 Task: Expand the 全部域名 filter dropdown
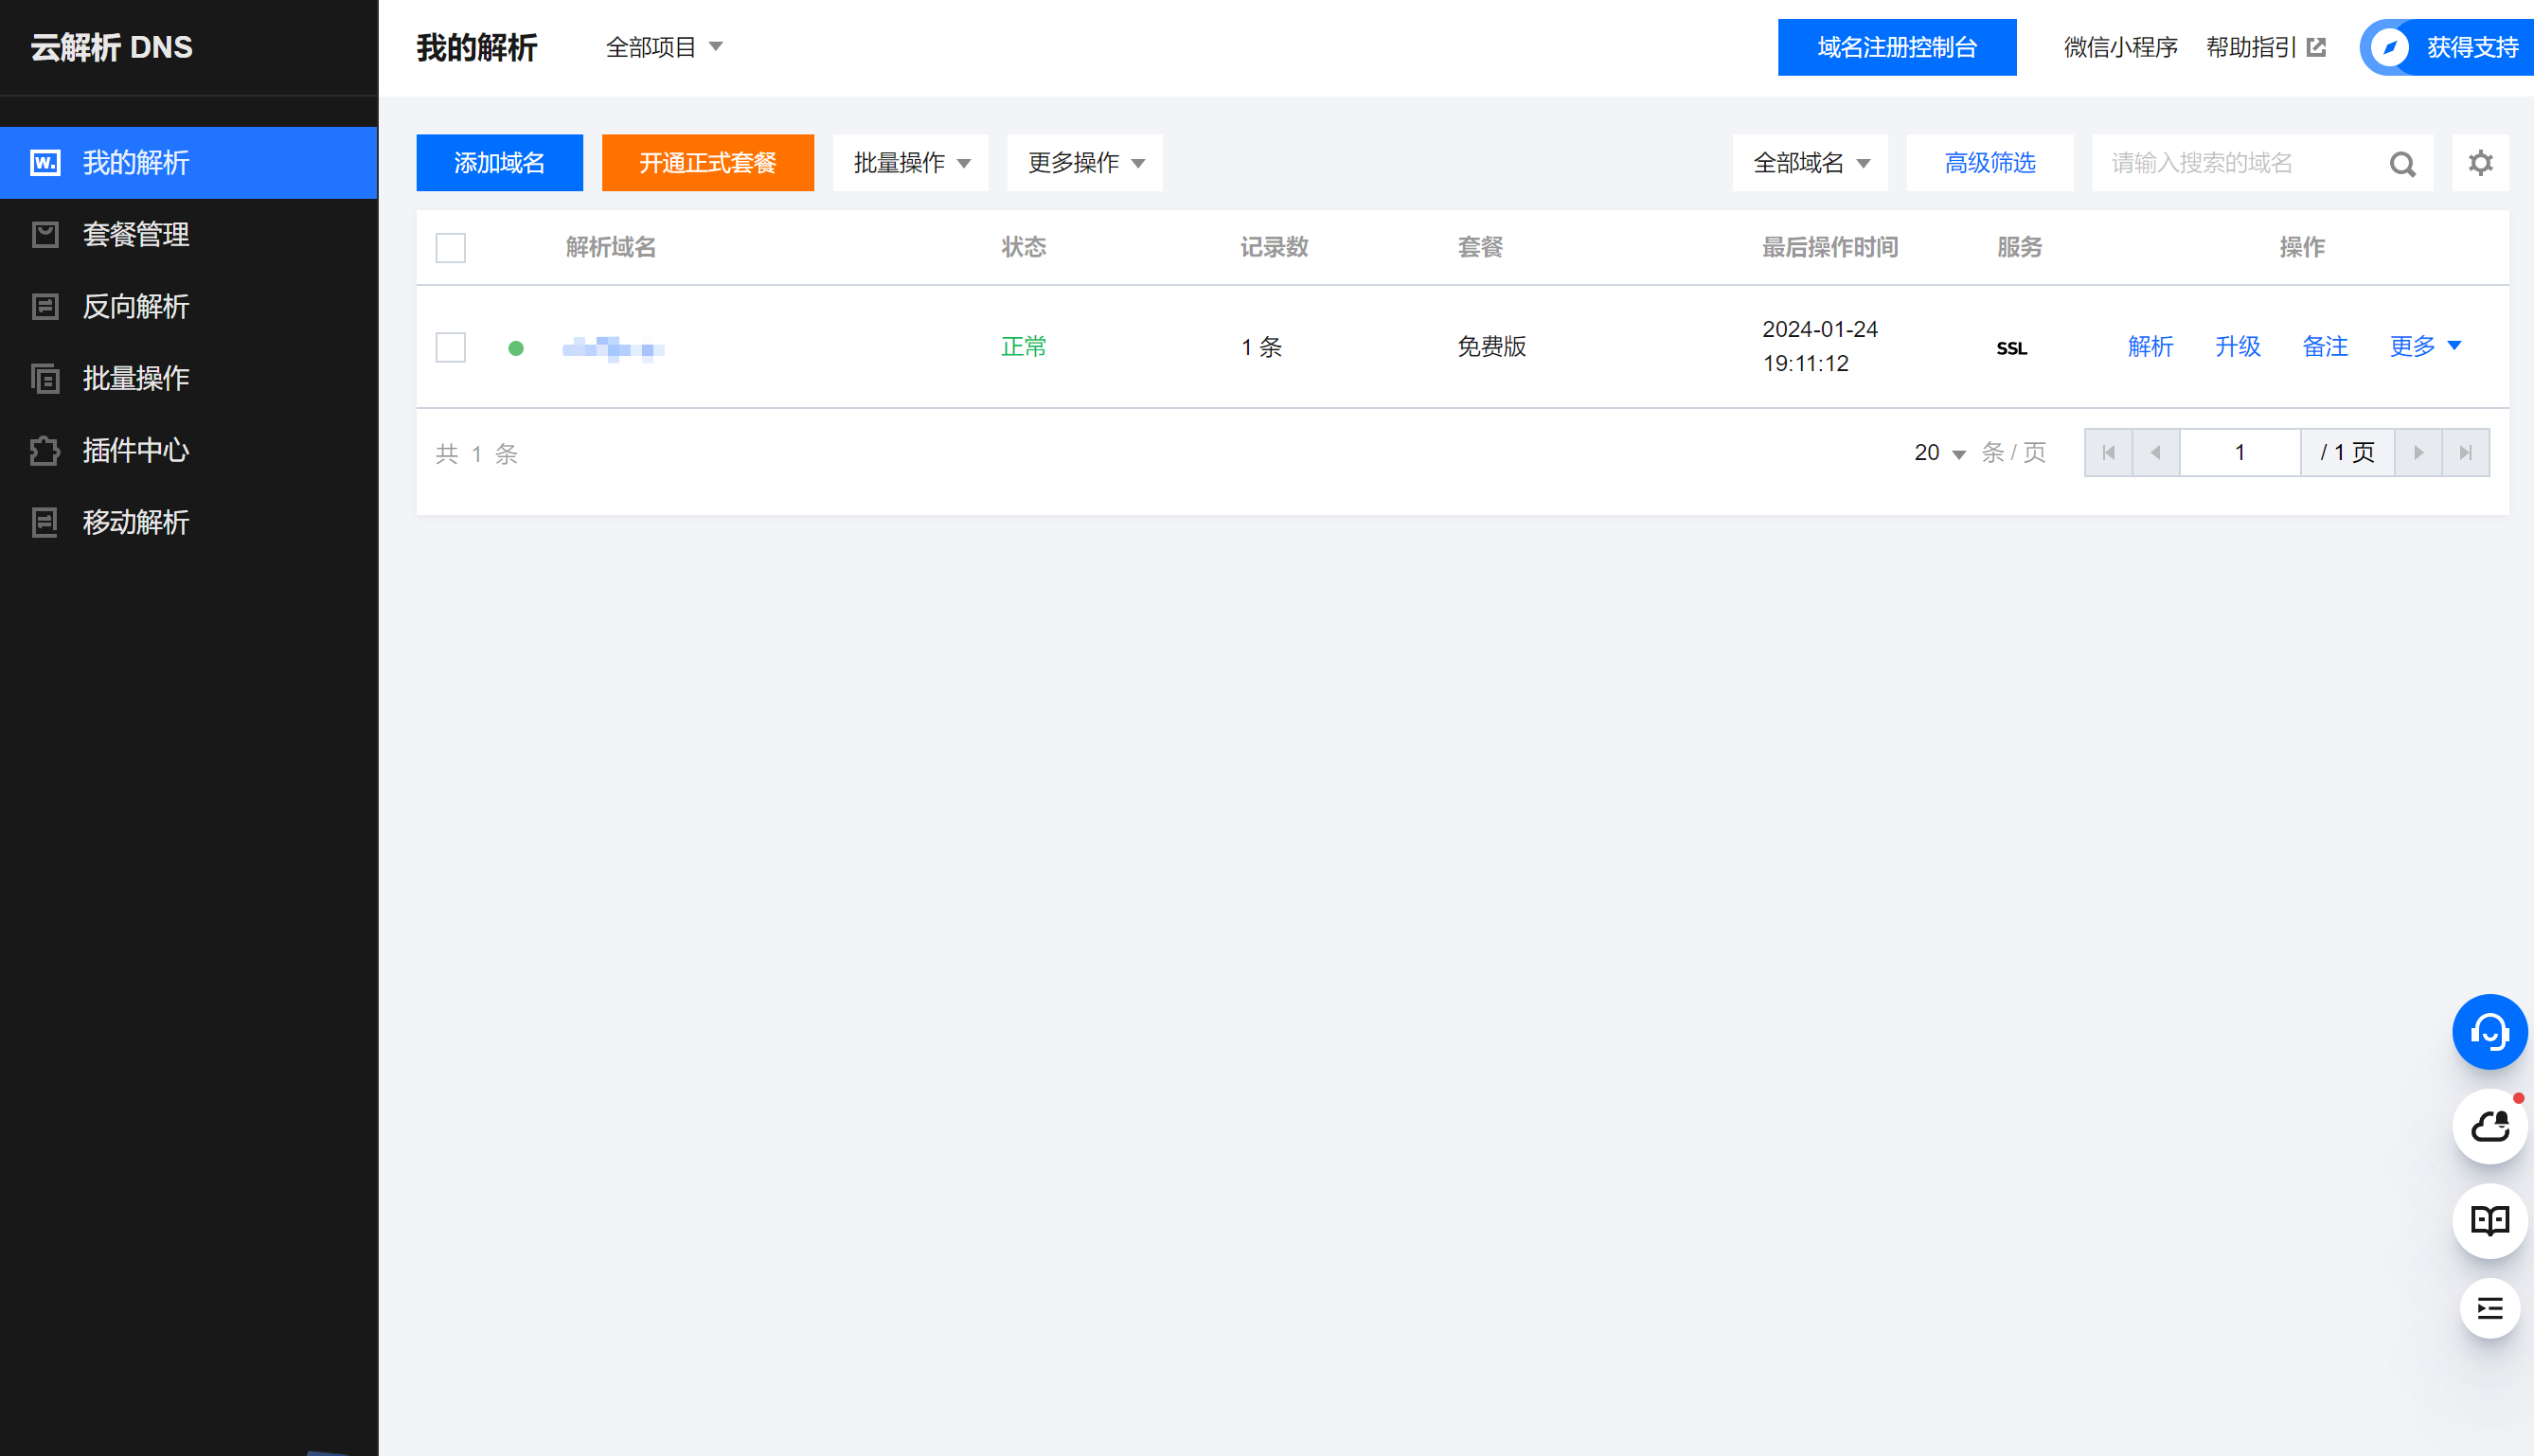click(x=1809, y=163)
